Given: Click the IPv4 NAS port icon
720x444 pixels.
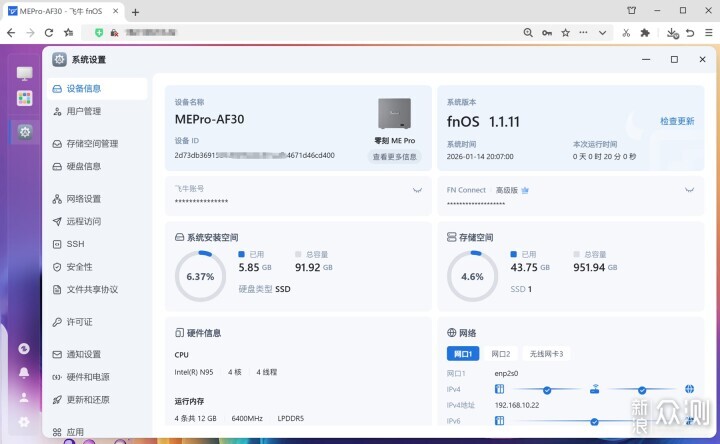Looking at the screenshot, I should point(499,389).
